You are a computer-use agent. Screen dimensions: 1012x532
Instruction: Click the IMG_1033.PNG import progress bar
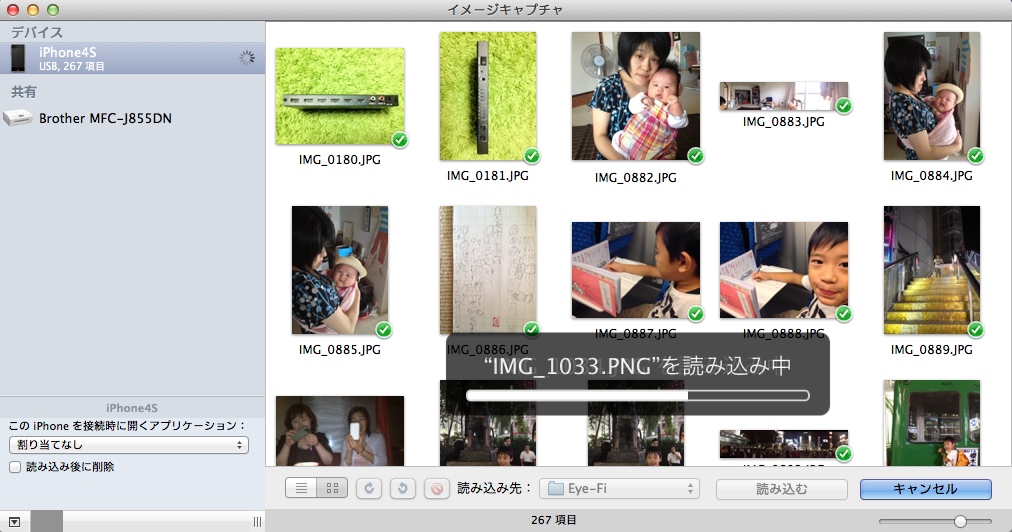click(x=638, y=395)
